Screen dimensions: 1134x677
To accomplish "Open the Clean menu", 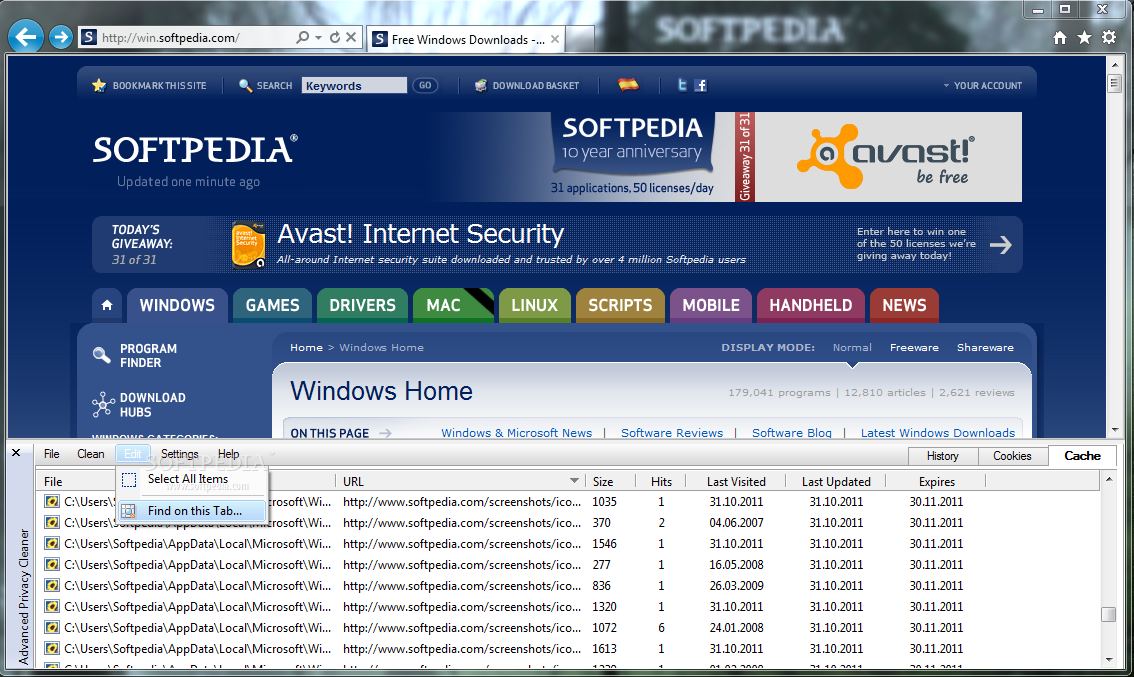I will (x=90, y=454).
